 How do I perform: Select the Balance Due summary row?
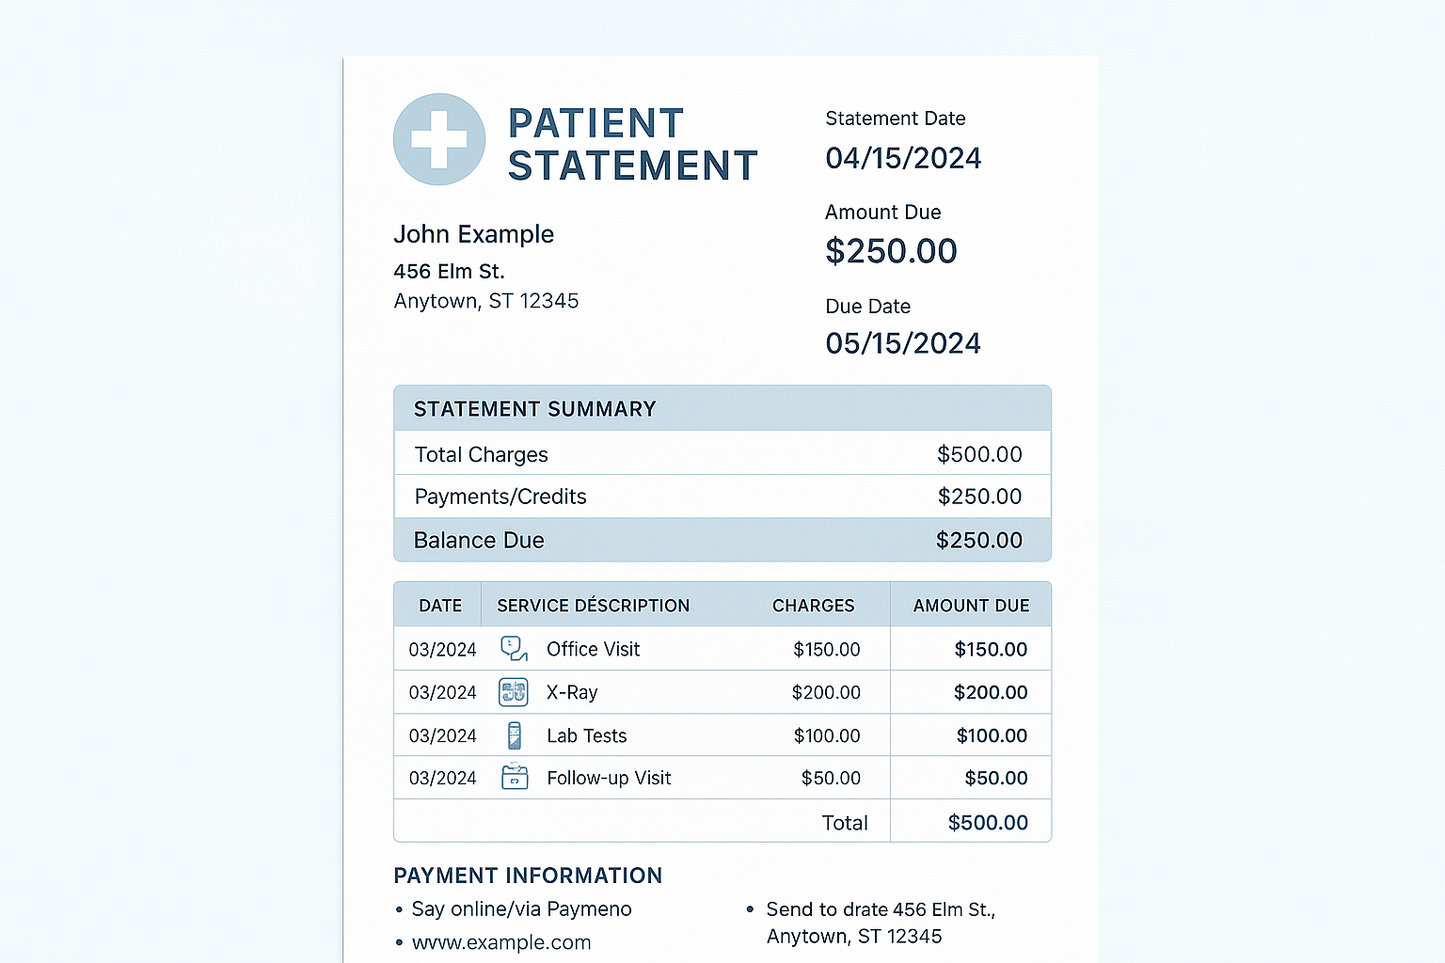[x=722, y=540]
